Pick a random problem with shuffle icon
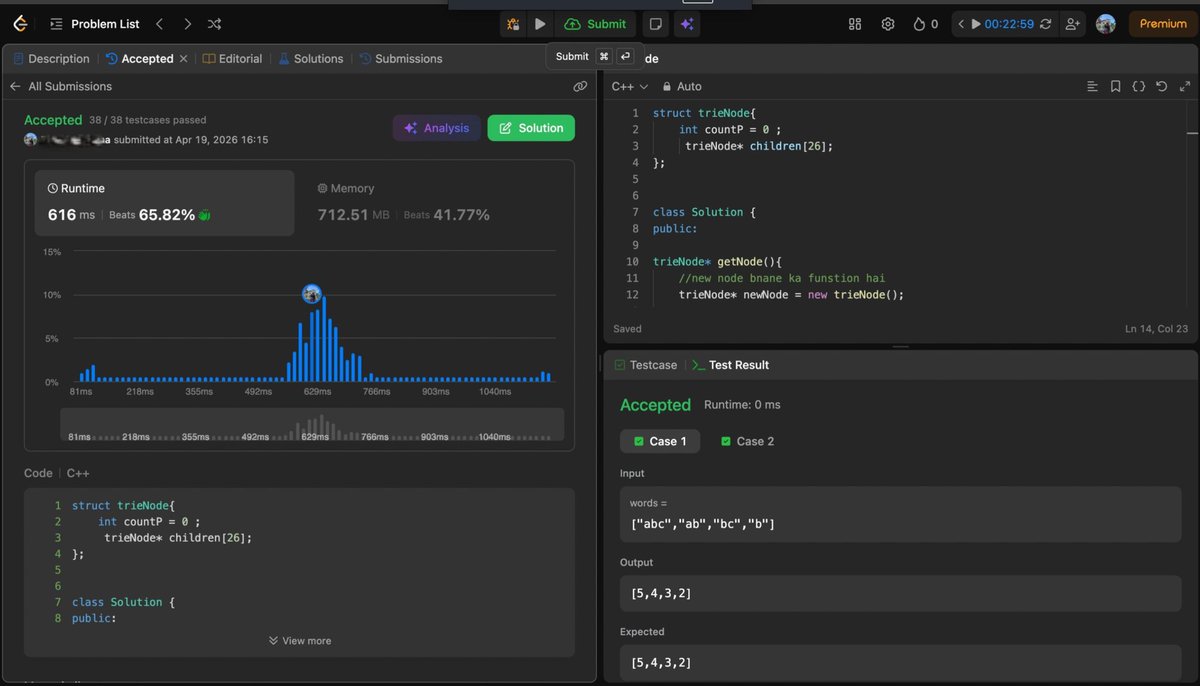Image resolution: width=1200 pixels, height=686 pixels. coord(215,24)
